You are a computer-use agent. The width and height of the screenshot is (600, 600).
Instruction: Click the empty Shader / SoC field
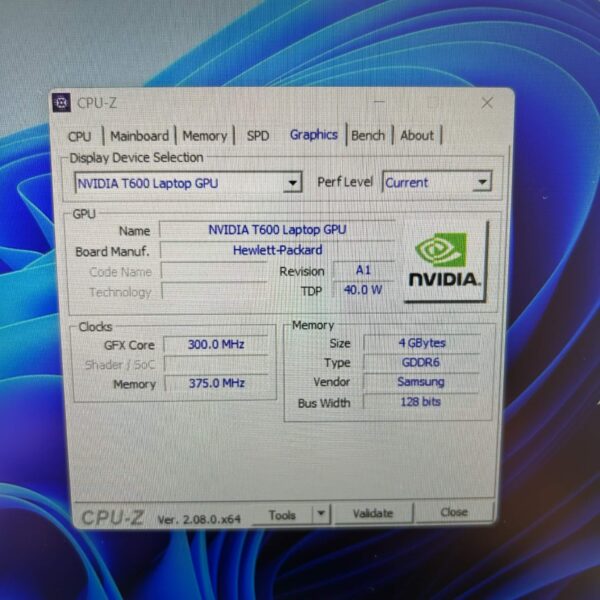(217, 364)
